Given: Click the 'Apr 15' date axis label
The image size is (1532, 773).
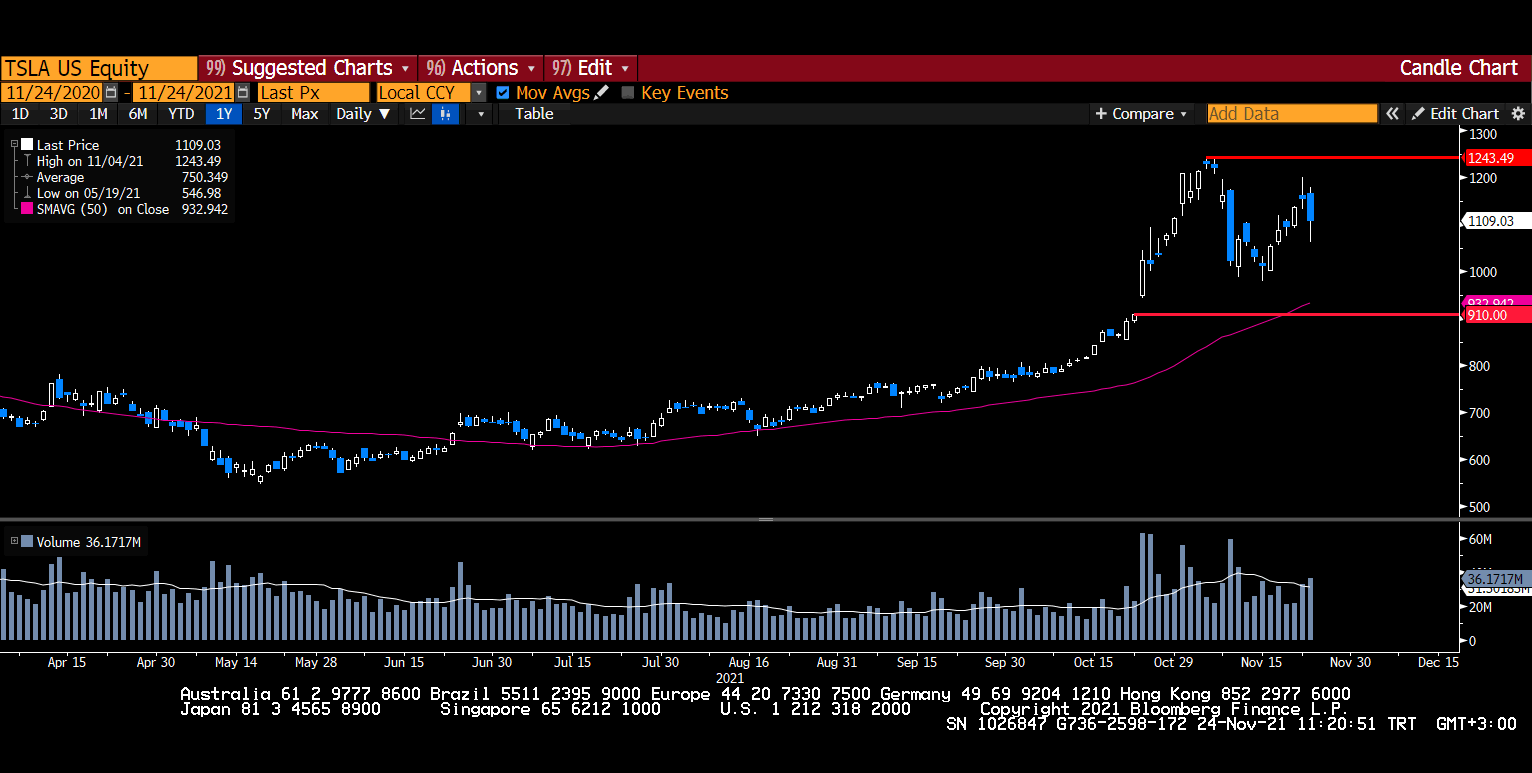Looking at the screenshot, I should coord(66,662).
